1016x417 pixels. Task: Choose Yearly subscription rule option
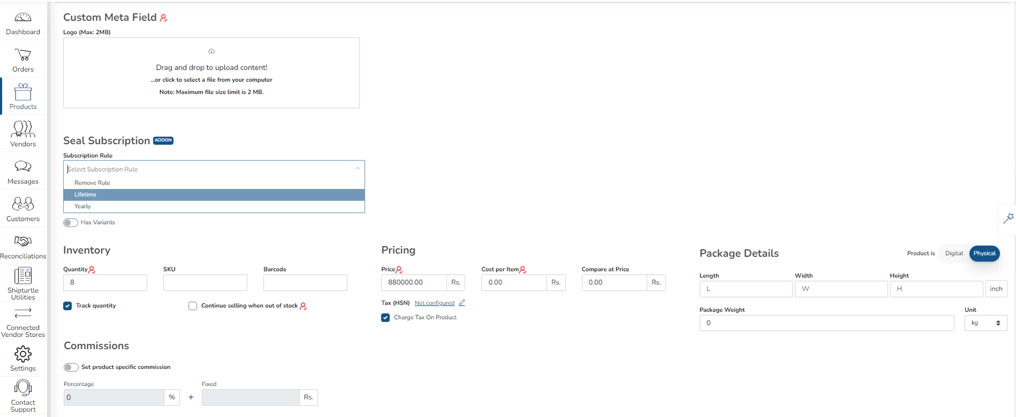214,207
